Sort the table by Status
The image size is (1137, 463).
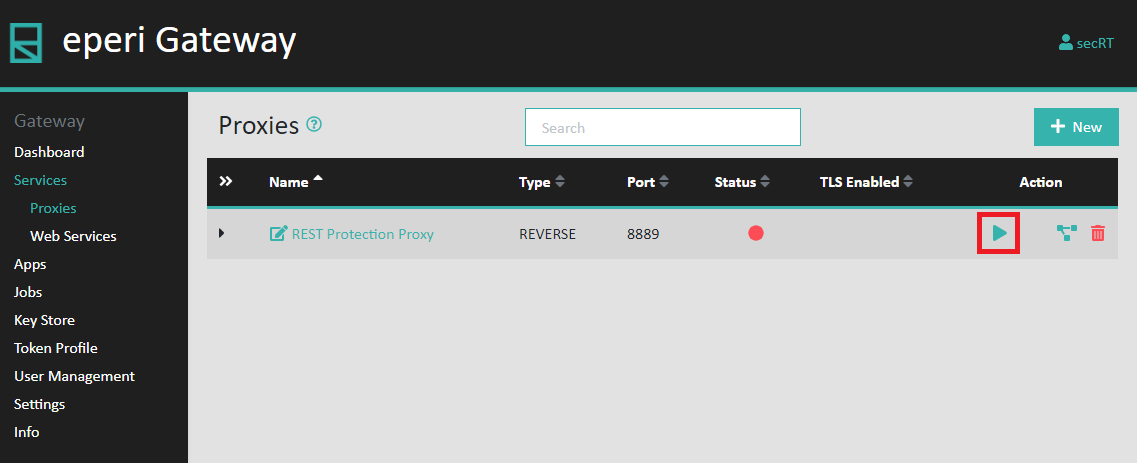coord(742,183)
